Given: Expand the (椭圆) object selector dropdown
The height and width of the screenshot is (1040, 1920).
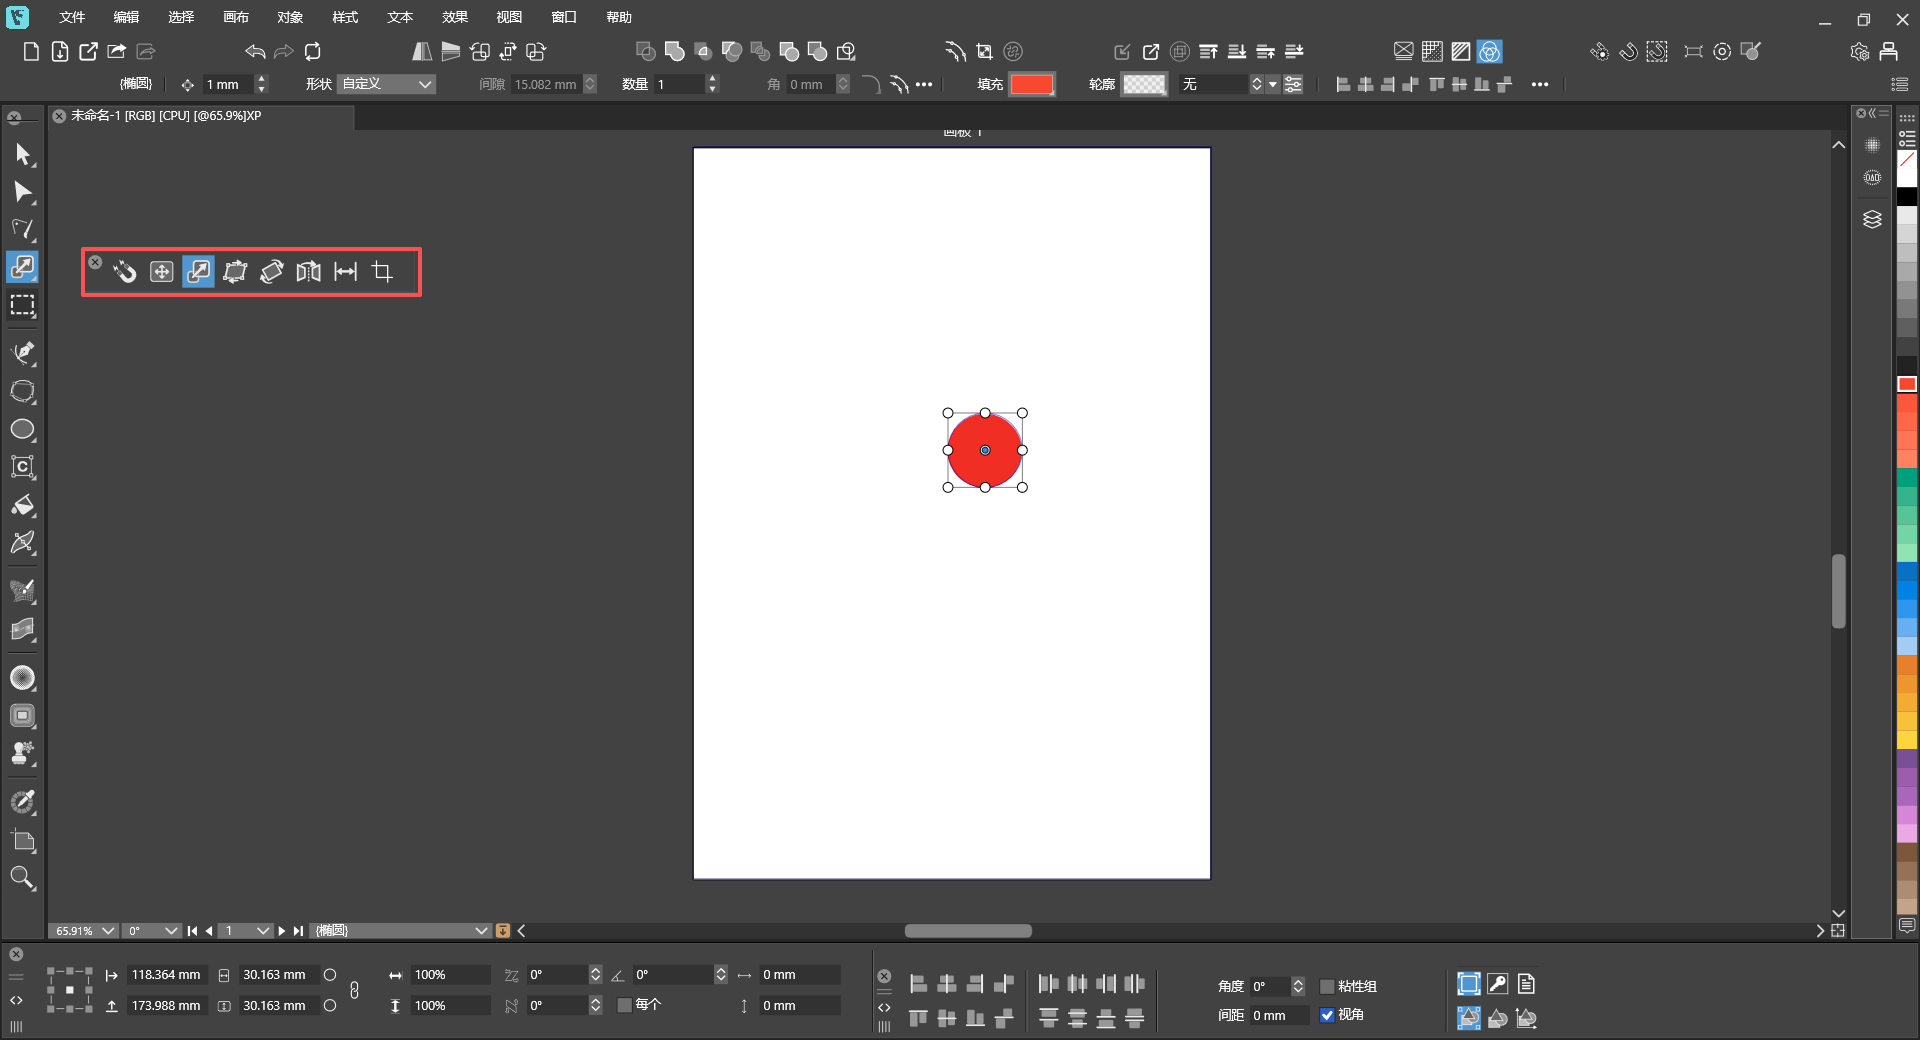Looking at the screenshot, I should (x=401, y=931).
